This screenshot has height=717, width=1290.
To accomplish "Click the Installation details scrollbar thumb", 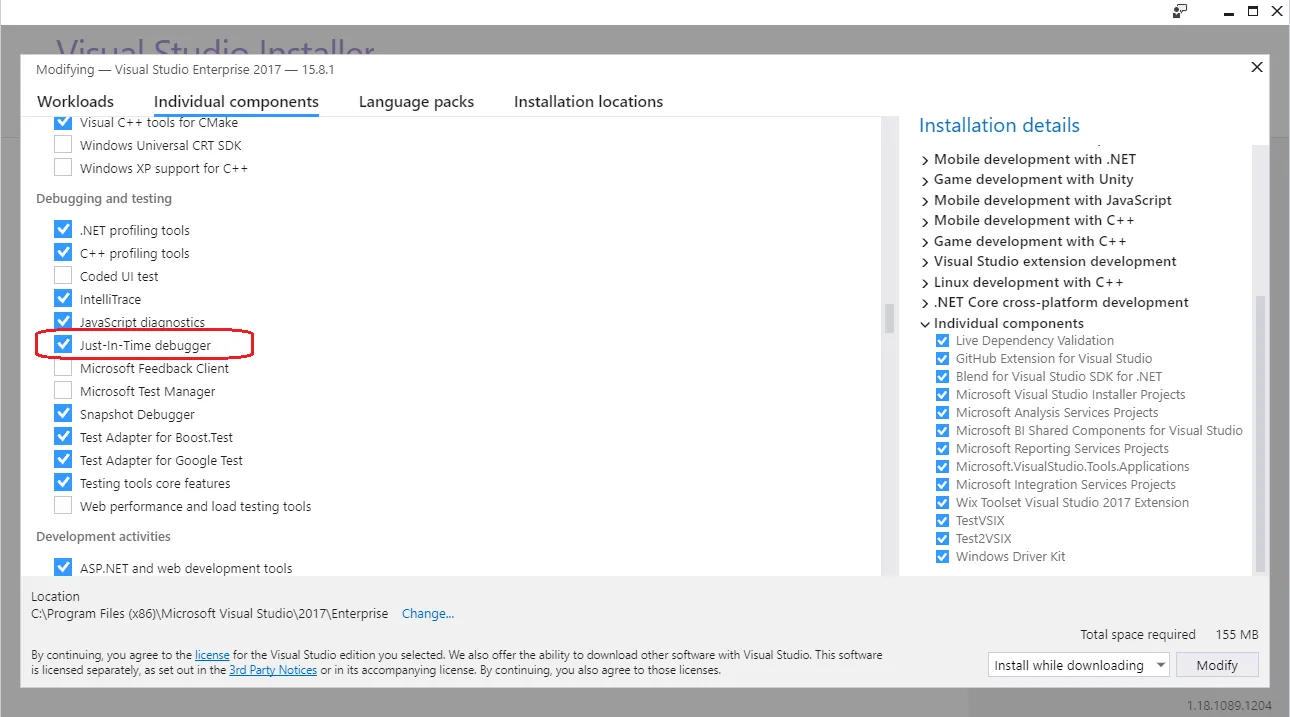I will [x=1260, y=433].
